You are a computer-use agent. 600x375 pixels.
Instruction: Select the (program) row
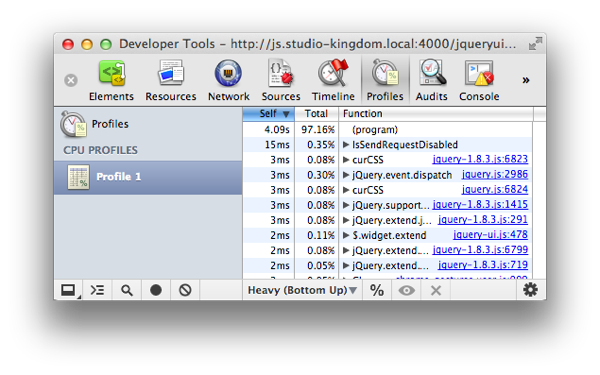(387, 130)
